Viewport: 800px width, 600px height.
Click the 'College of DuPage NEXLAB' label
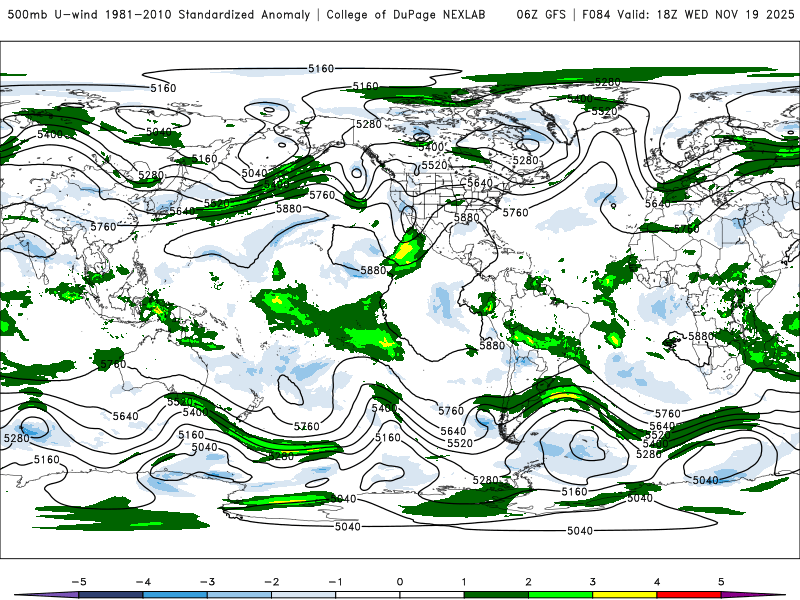(x=406, y=15)
